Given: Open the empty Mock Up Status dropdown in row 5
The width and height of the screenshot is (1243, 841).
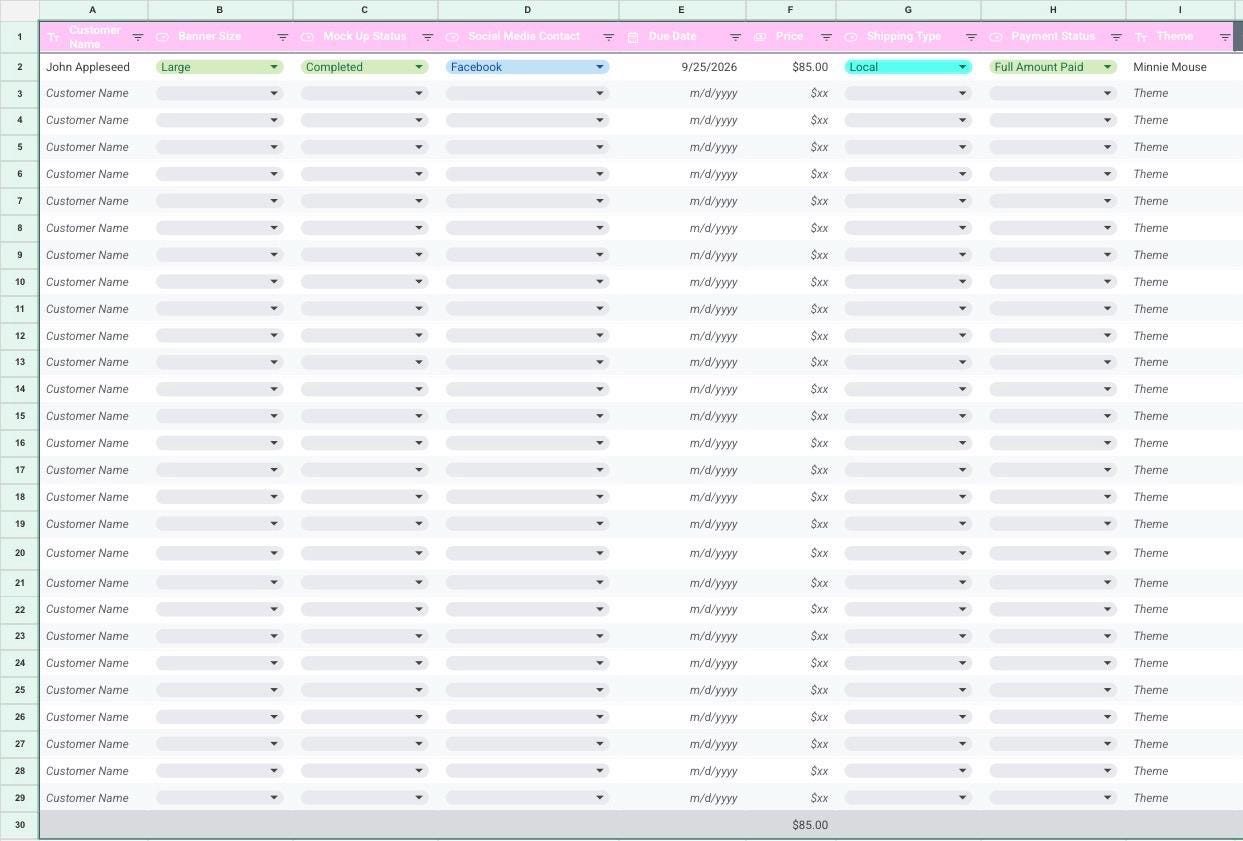Looking at the screenshot, I should (365, 147).
